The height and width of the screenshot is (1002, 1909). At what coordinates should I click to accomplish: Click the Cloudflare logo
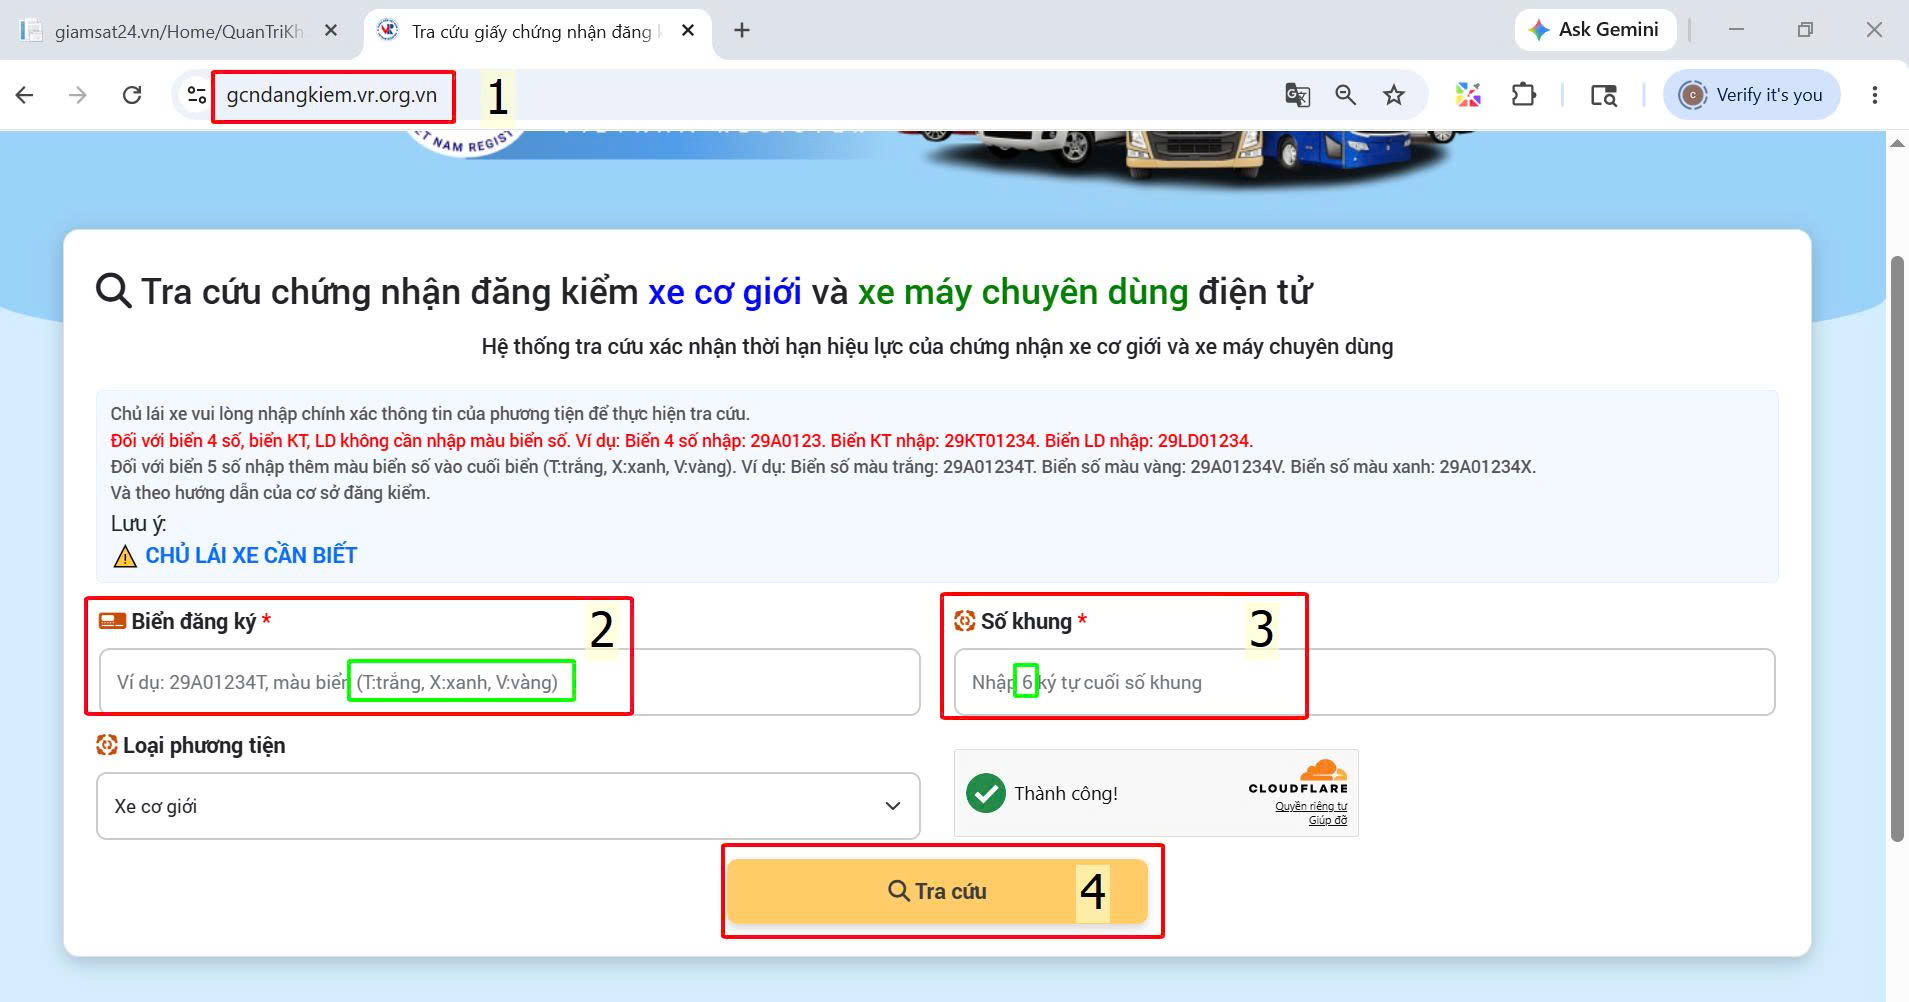(x=1298, y=777)
